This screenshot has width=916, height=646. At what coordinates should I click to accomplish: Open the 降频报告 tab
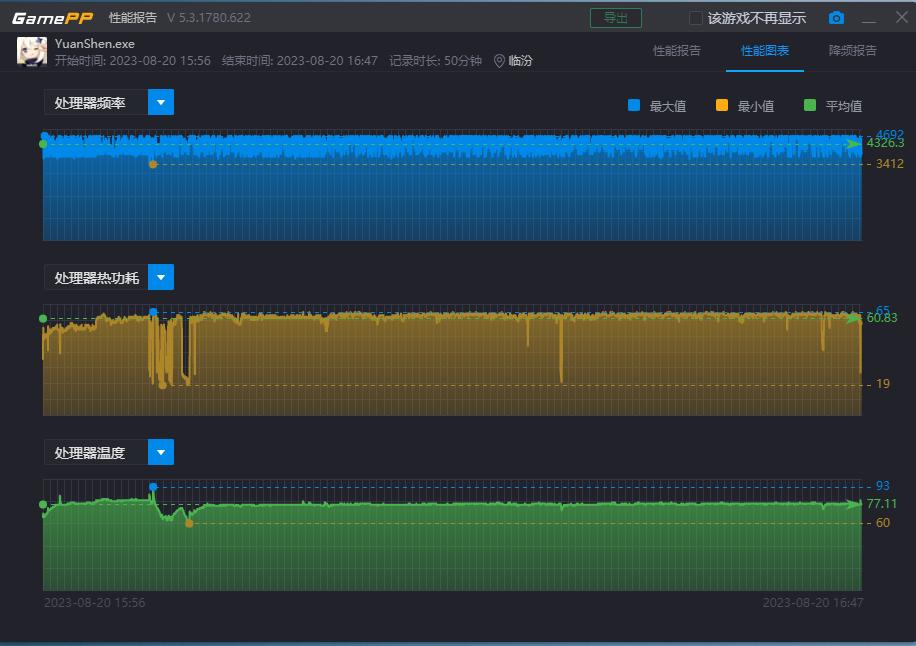(853, 51)
